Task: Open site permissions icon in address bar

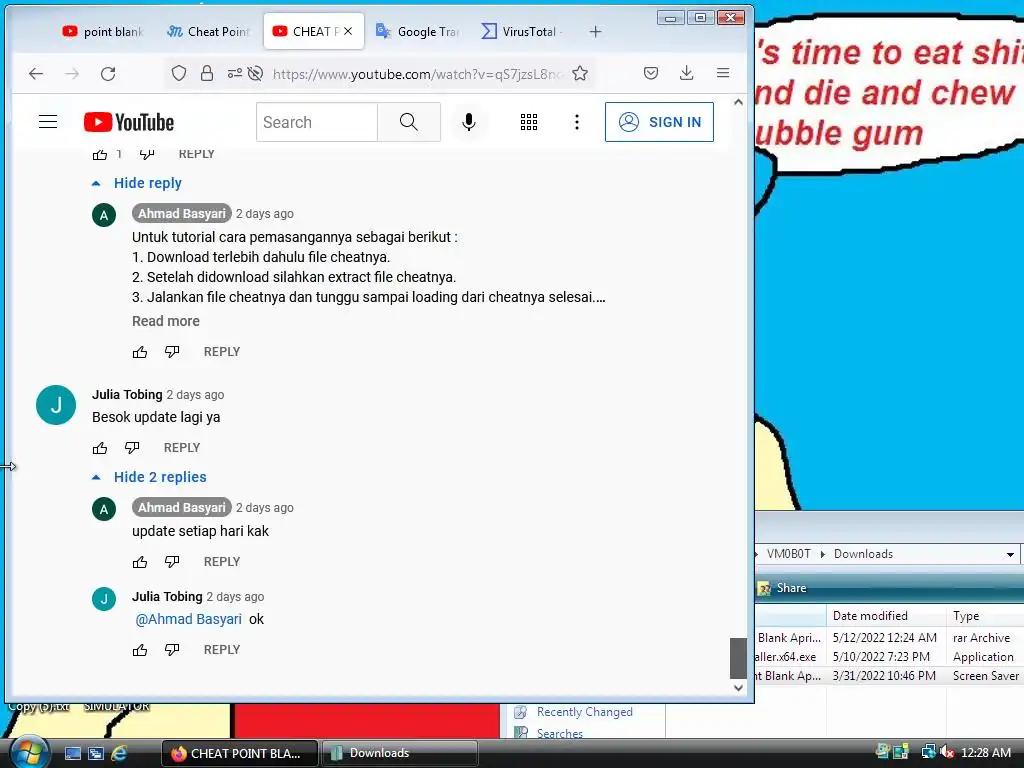Action: (x=235, y=73)
